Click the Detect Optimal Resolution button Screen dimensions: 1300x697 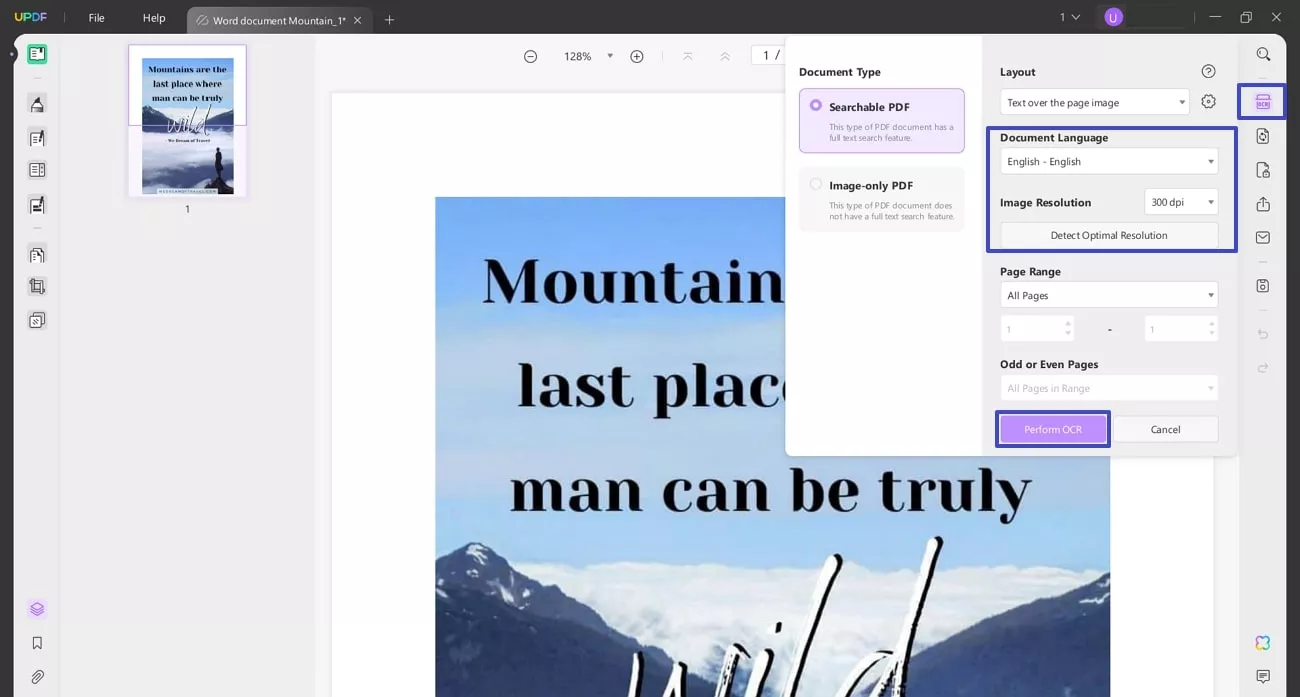tap(1109, 235)
